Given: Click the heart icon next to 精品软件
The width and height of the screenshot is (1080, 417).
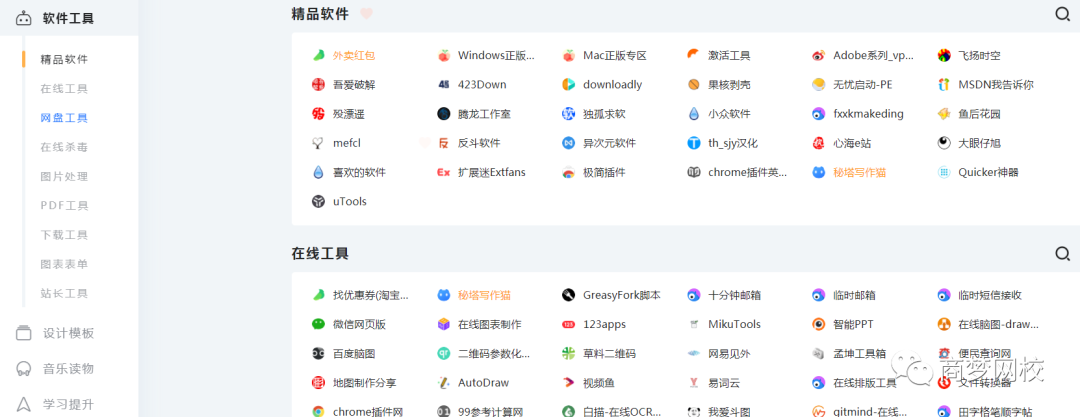Looking at the screenshot, I should pos(366,14).
